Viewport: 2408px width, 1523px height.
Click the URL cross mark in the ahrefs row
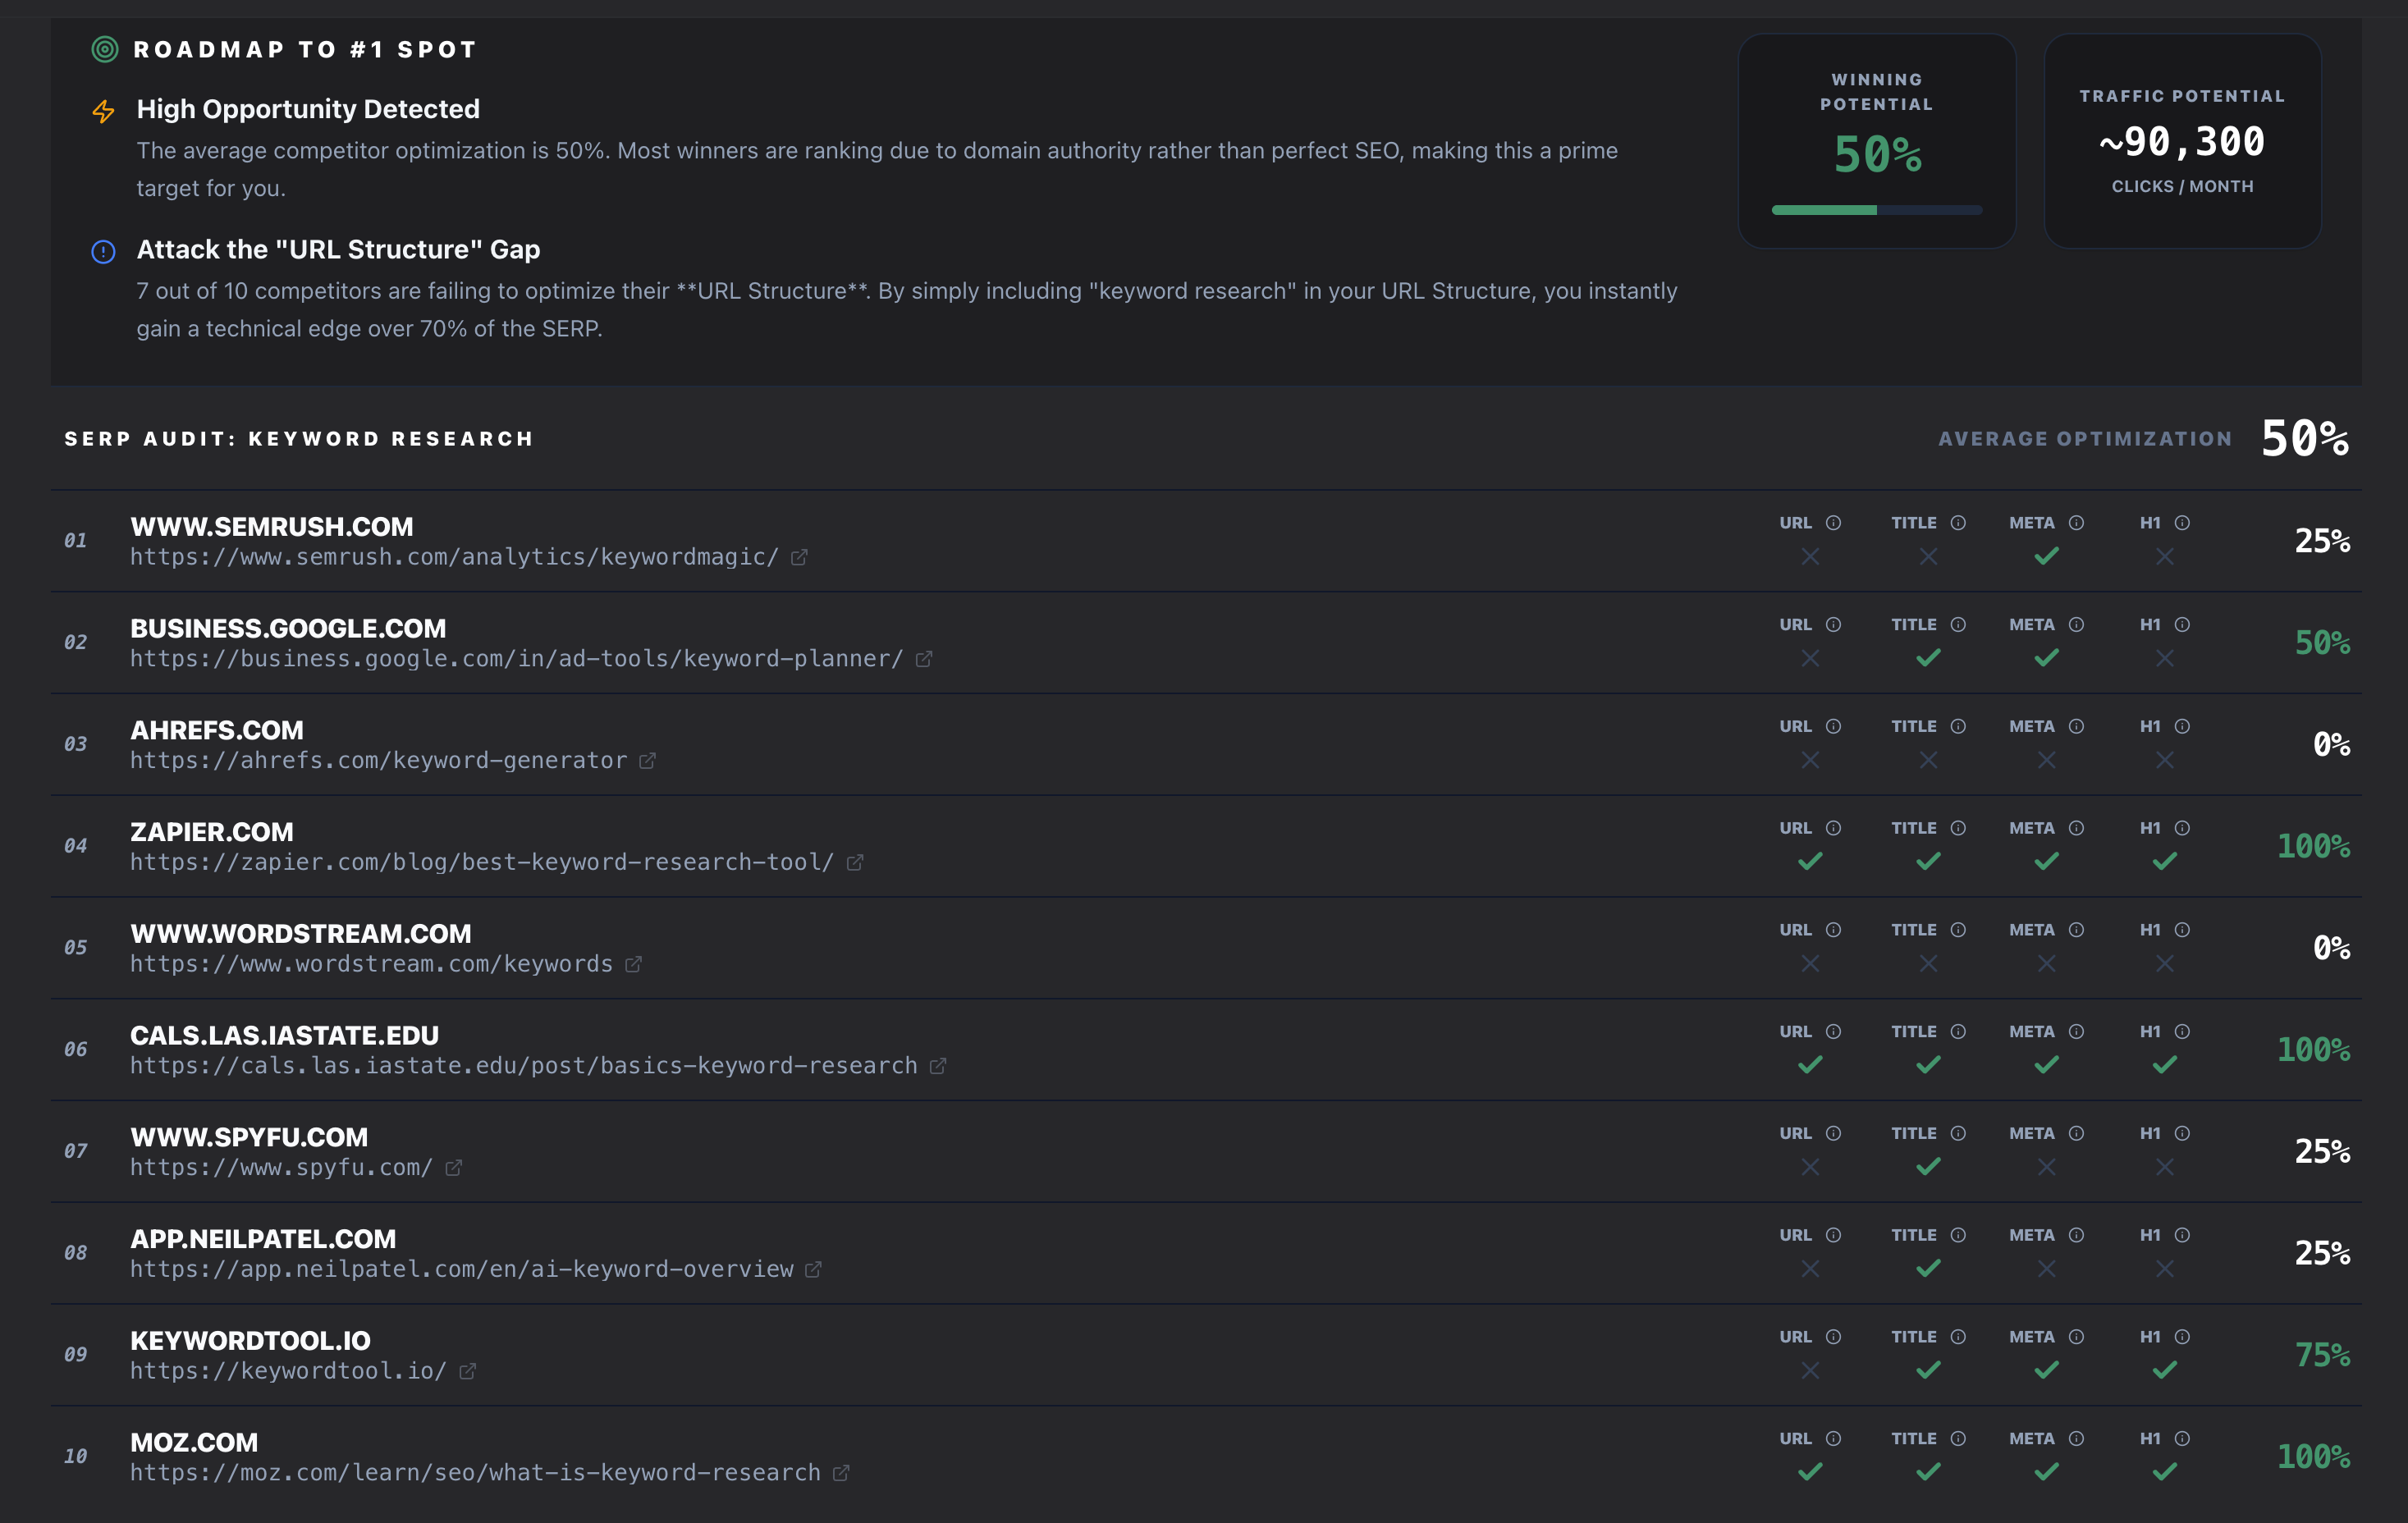pos(1810,760)
